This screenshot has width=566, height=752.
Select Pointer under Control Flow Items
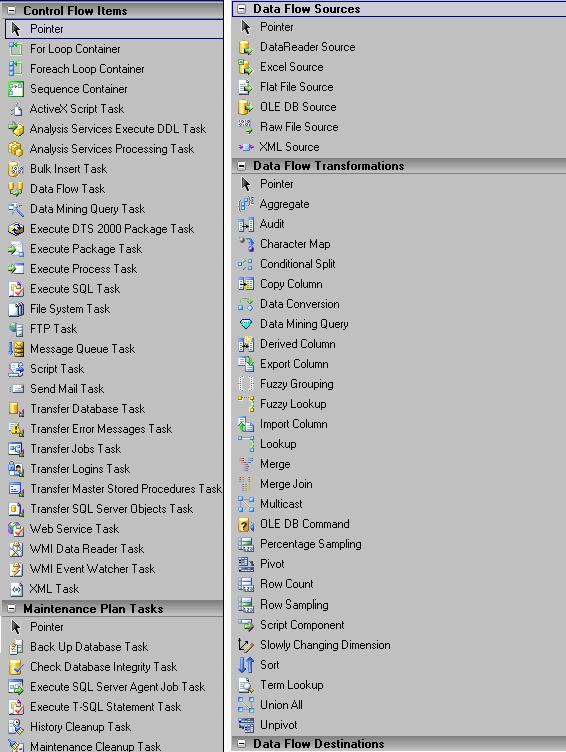114,29
